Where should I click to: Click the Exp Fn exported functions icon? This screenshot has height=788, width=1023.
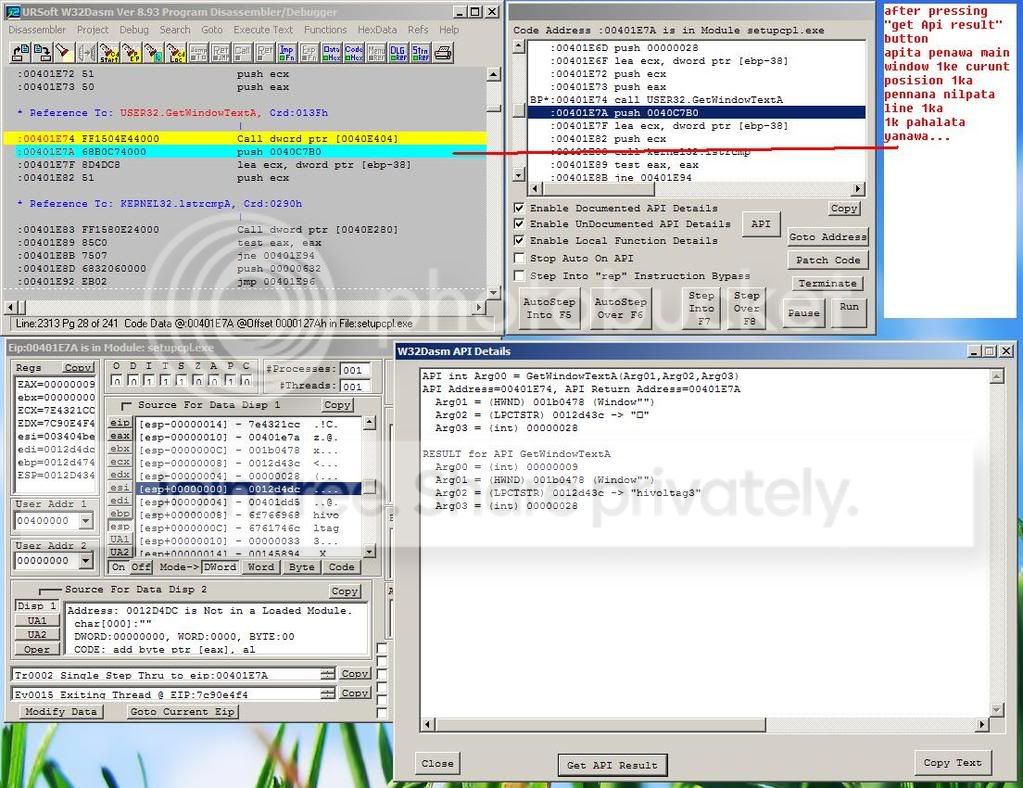pos(309,52)
